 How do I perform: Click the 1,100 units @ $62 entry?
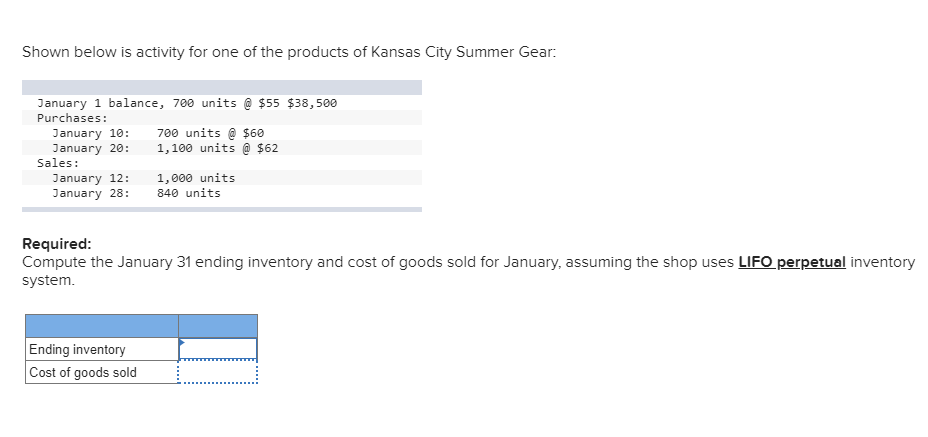pos(217,148)
